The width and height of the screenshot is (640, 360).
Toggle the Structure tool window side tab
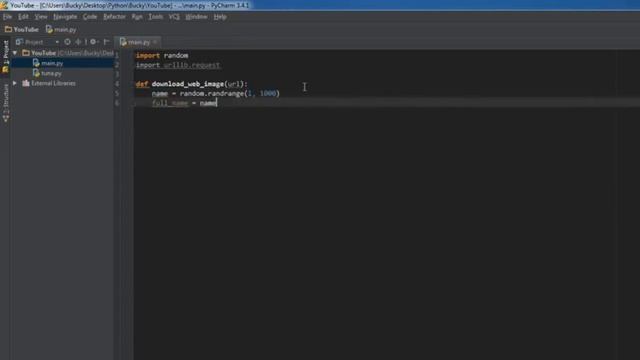coord(5,103)
